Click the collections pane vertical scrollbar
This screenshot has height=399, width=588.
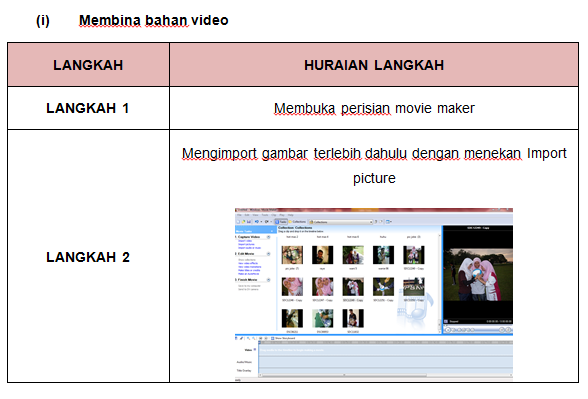tap(440, 283)
